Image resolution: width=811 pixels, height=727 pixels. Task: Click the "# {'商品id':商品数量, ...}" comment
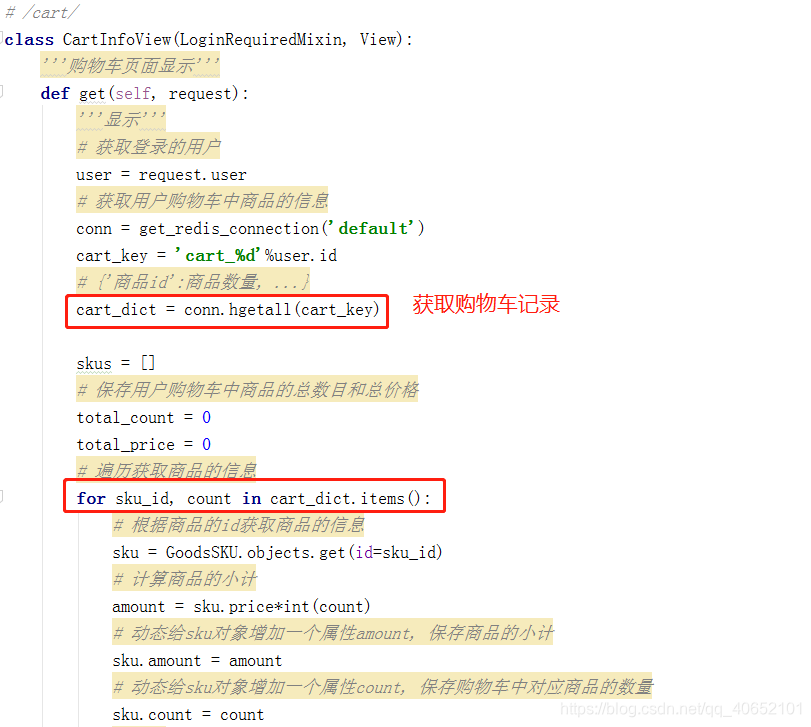point(193,282)
